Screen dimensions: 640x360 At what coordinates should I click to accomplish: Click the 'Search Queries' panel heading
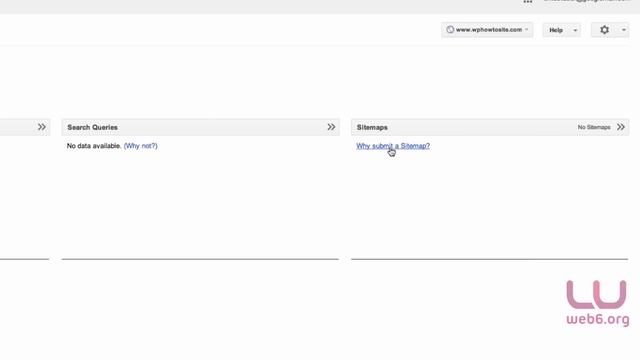point(92,127)
